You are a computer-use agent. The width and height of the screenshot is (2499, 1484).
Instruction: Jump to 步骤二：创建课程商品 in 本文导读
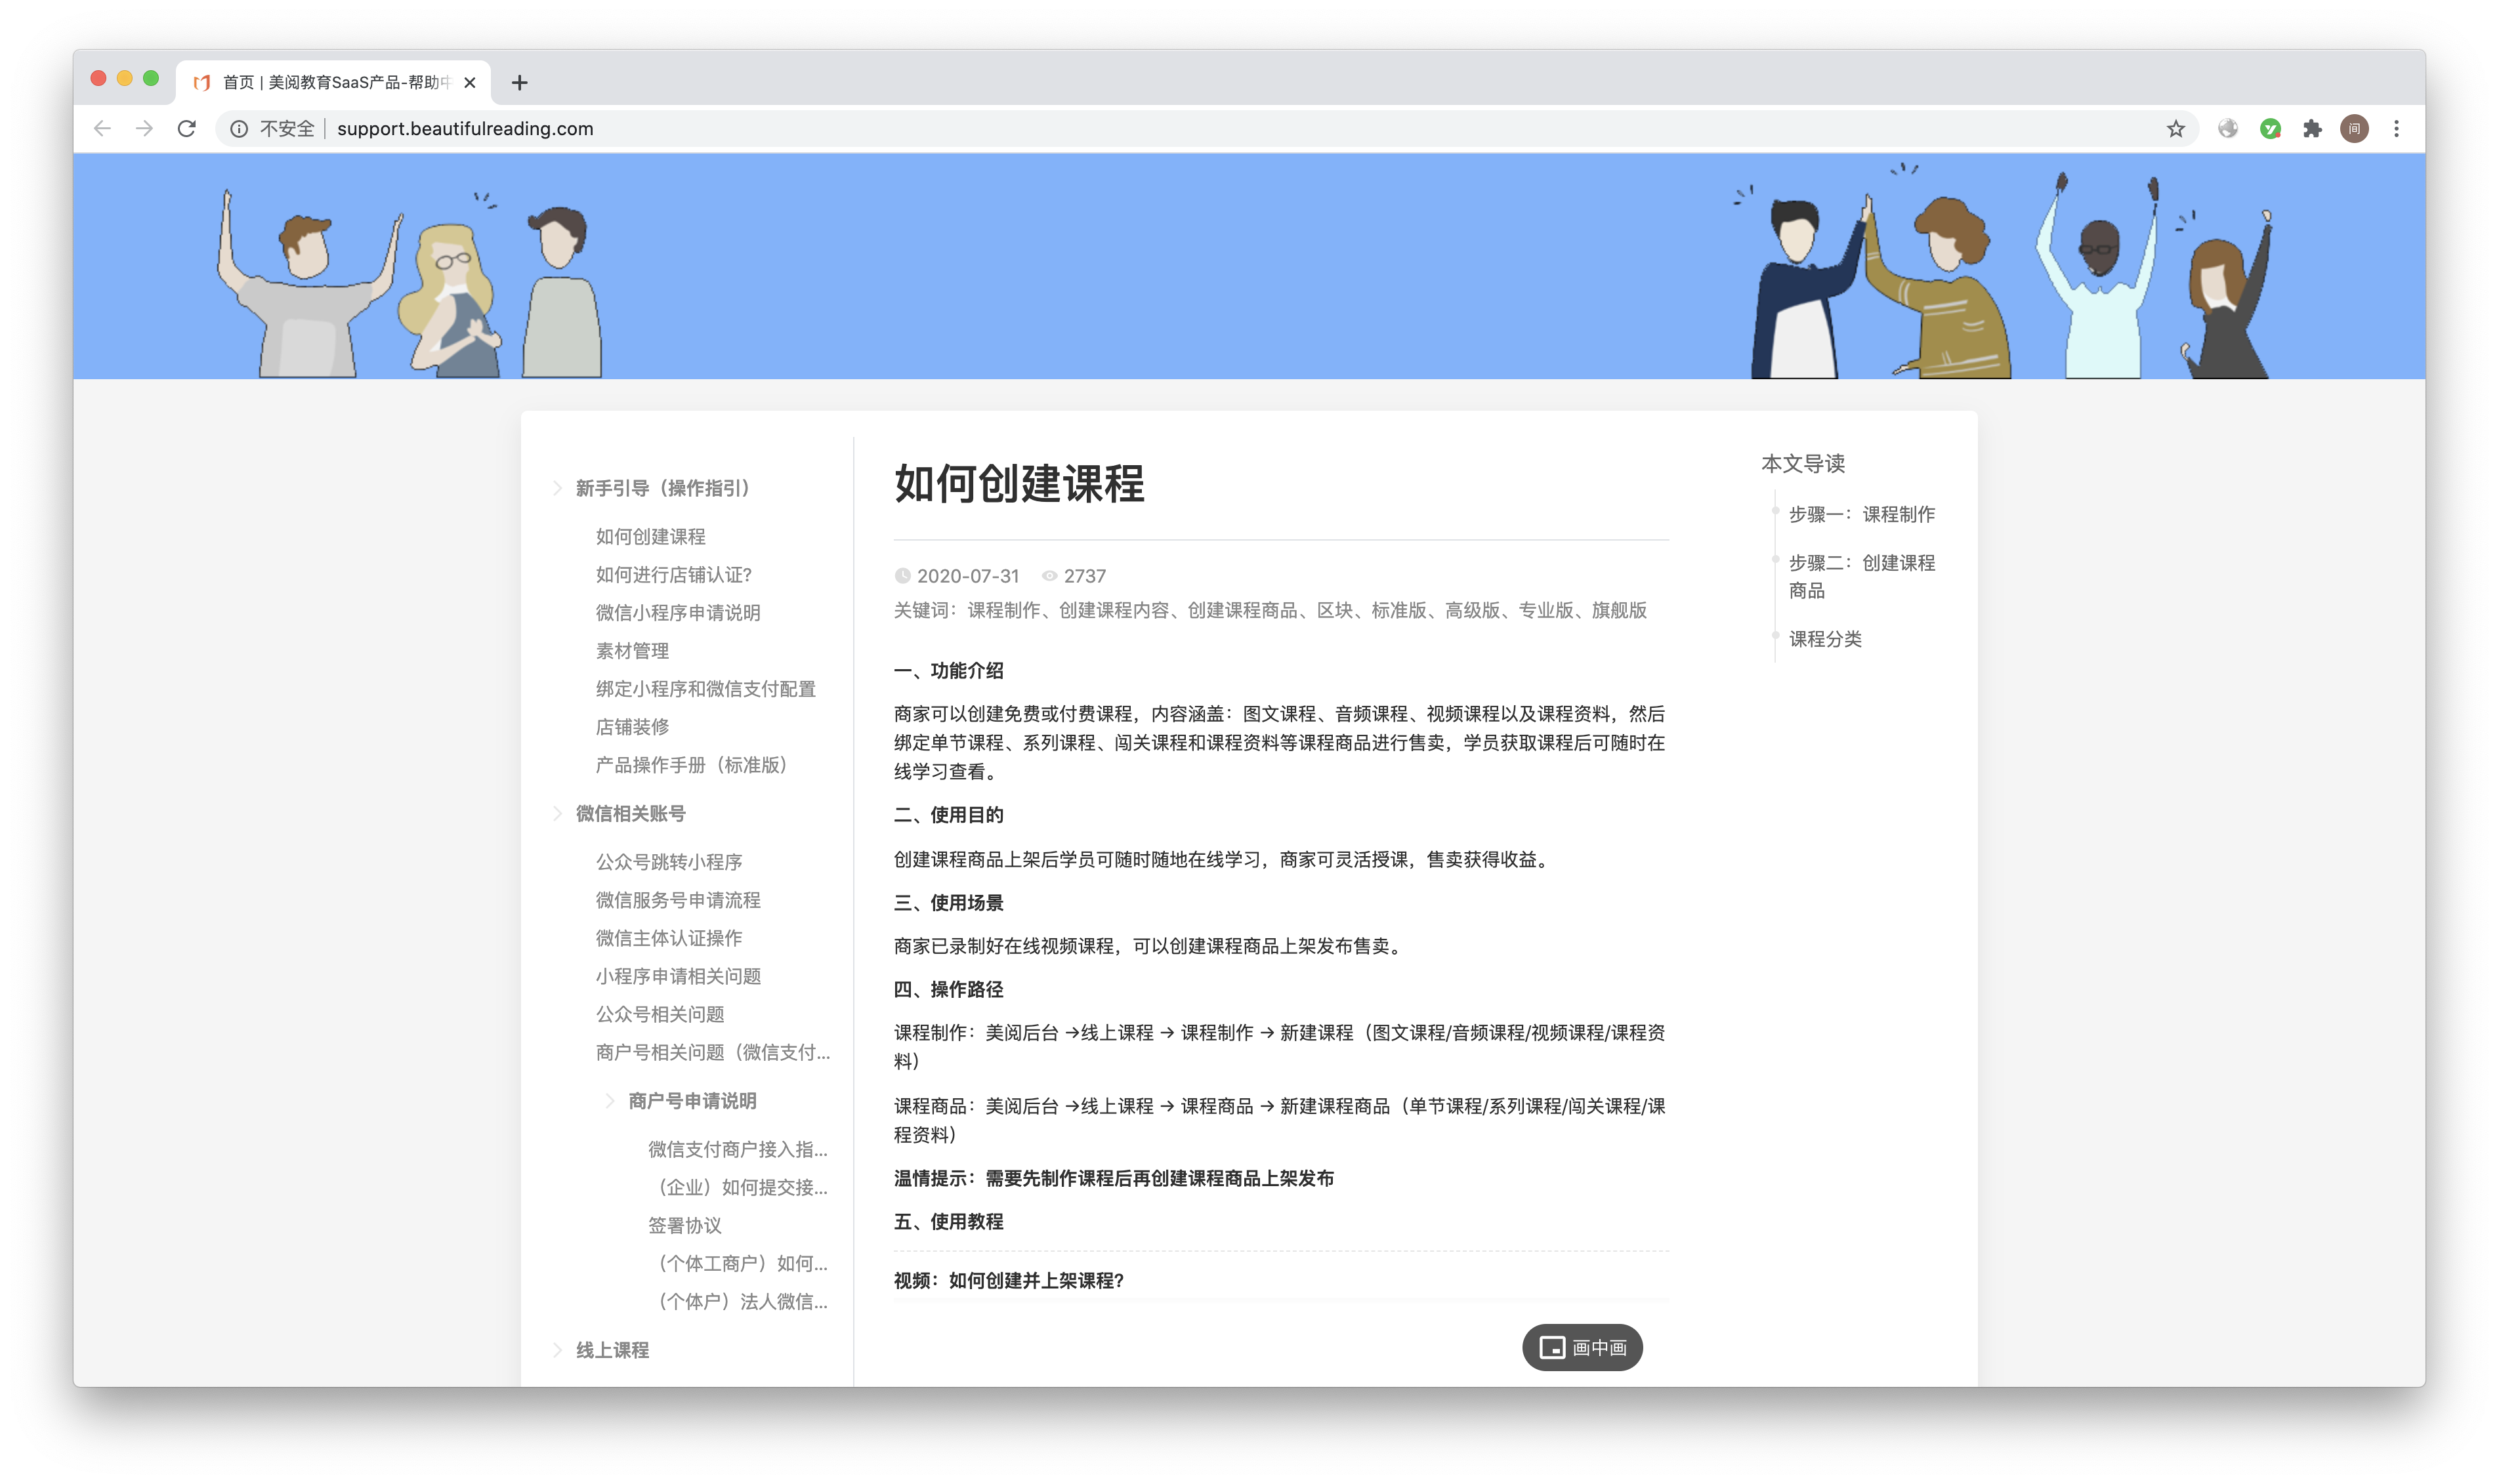(x=1862, y=577)
